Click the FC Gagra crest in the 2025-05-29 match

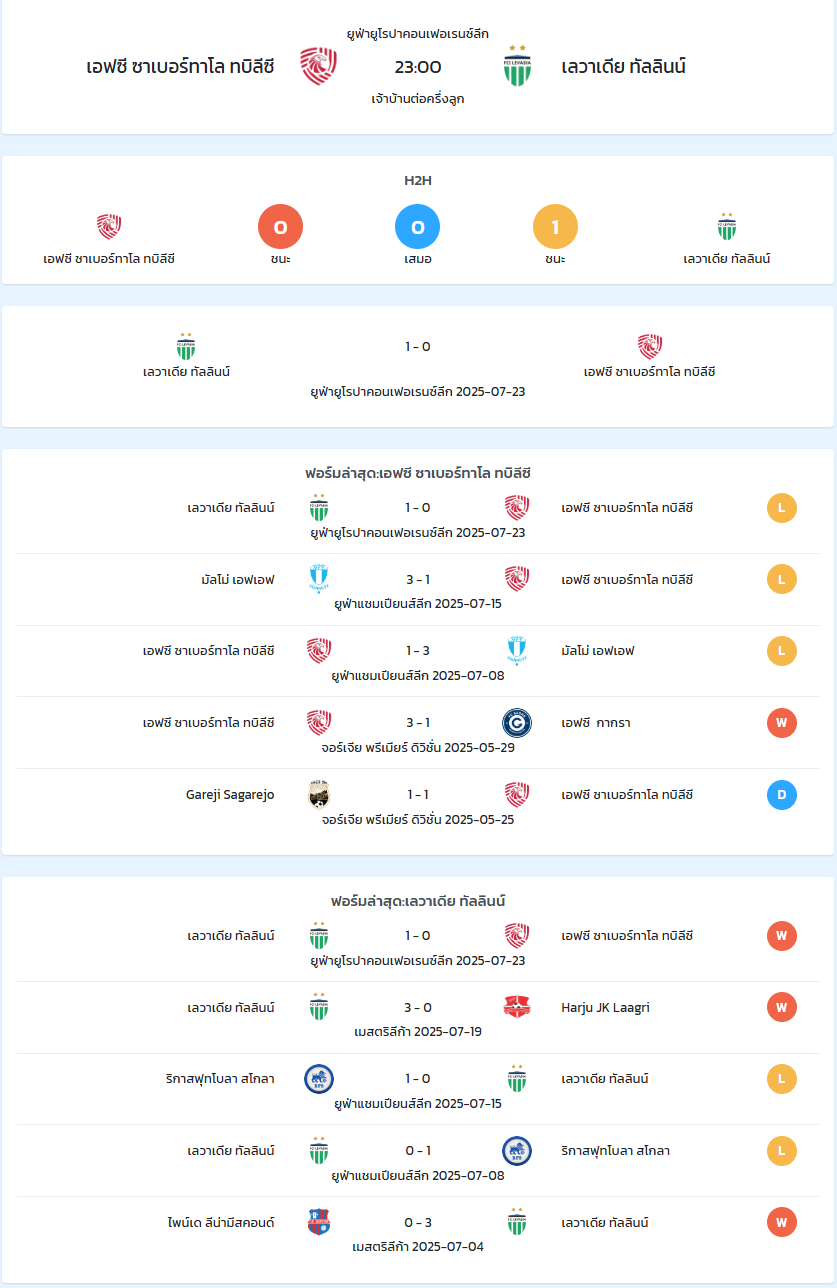(x=517, y=723)
